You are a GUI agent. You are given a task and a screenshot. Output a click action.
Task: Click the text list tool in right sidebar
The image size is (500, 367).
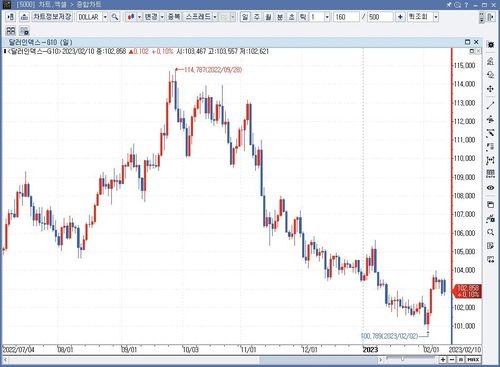(490, 146)
